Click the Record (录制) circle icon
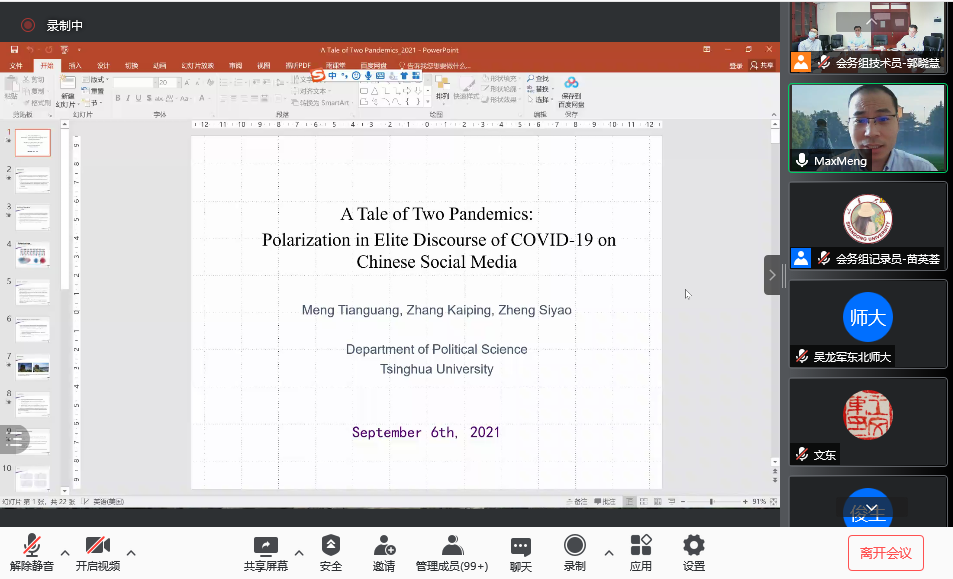This screenshot has width=953, height=579. click(x=574, y=546)
